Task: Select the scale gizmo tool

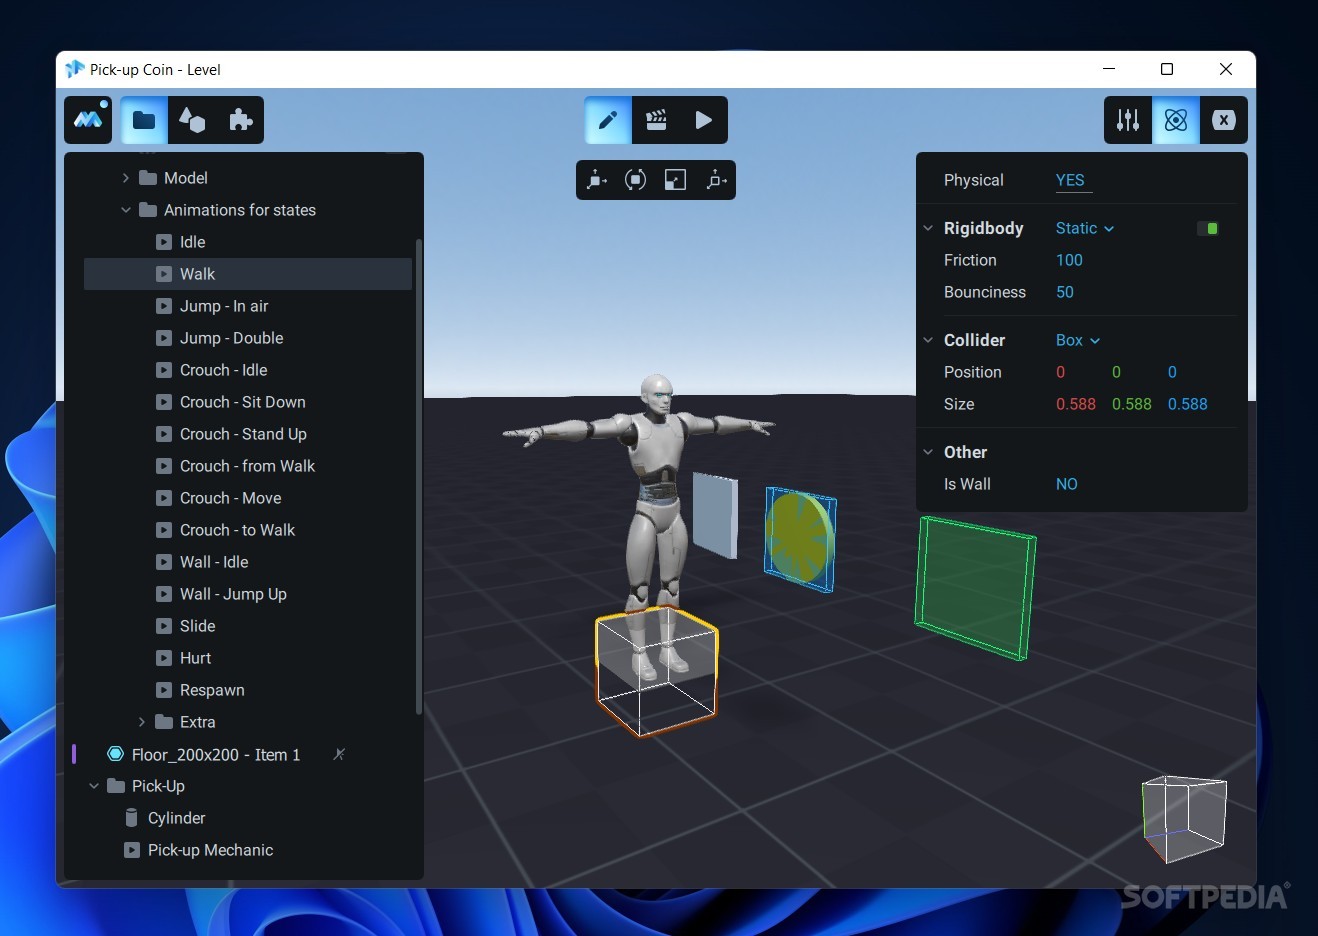Action: (x=675, y=180)
